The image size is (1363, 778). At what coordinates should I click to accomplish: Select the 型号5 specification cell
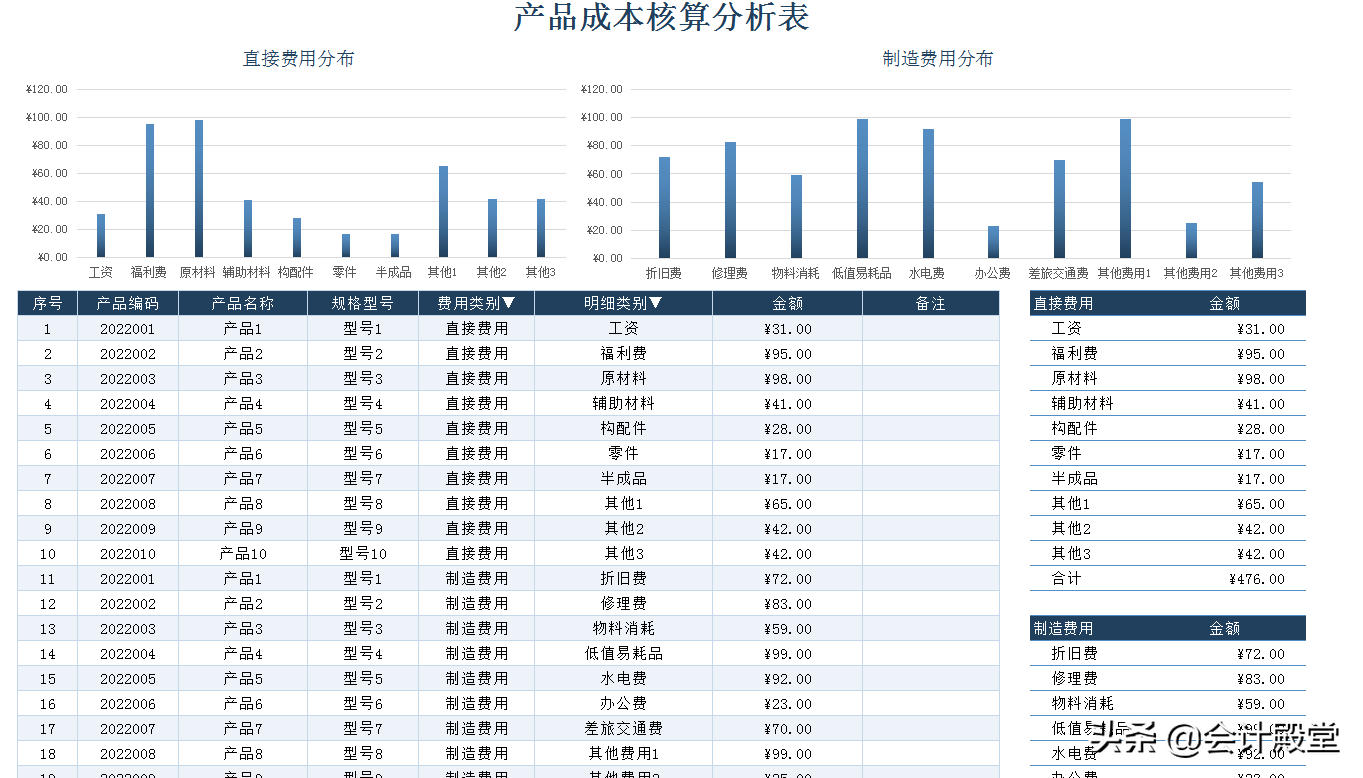click(x=361, y=428)
